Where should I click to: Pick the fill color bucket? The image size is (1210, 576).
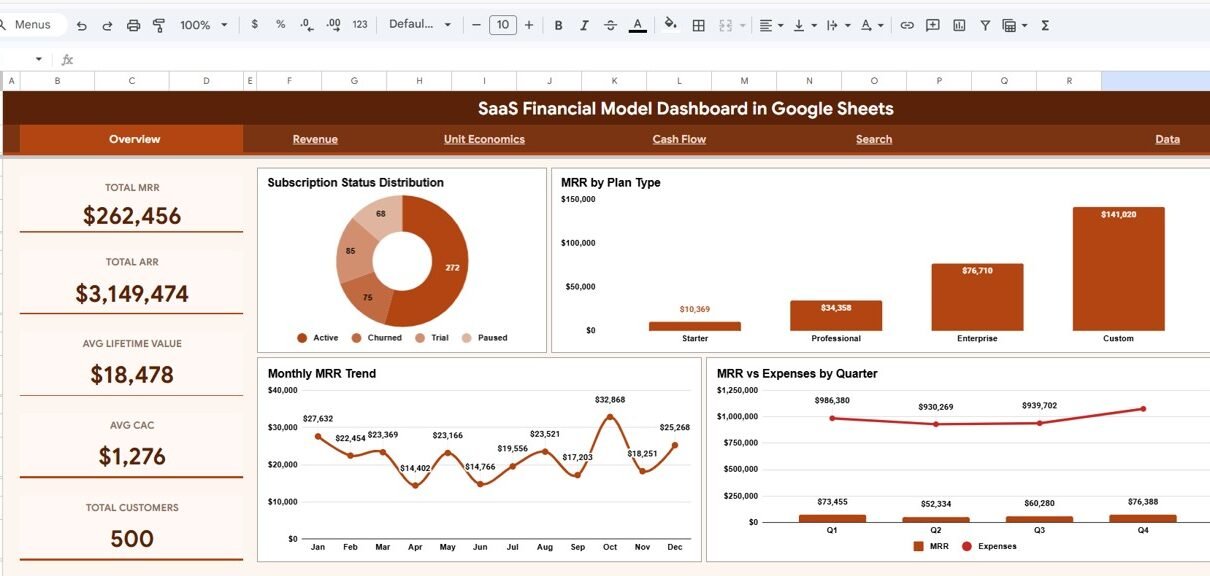coord(670,25)
